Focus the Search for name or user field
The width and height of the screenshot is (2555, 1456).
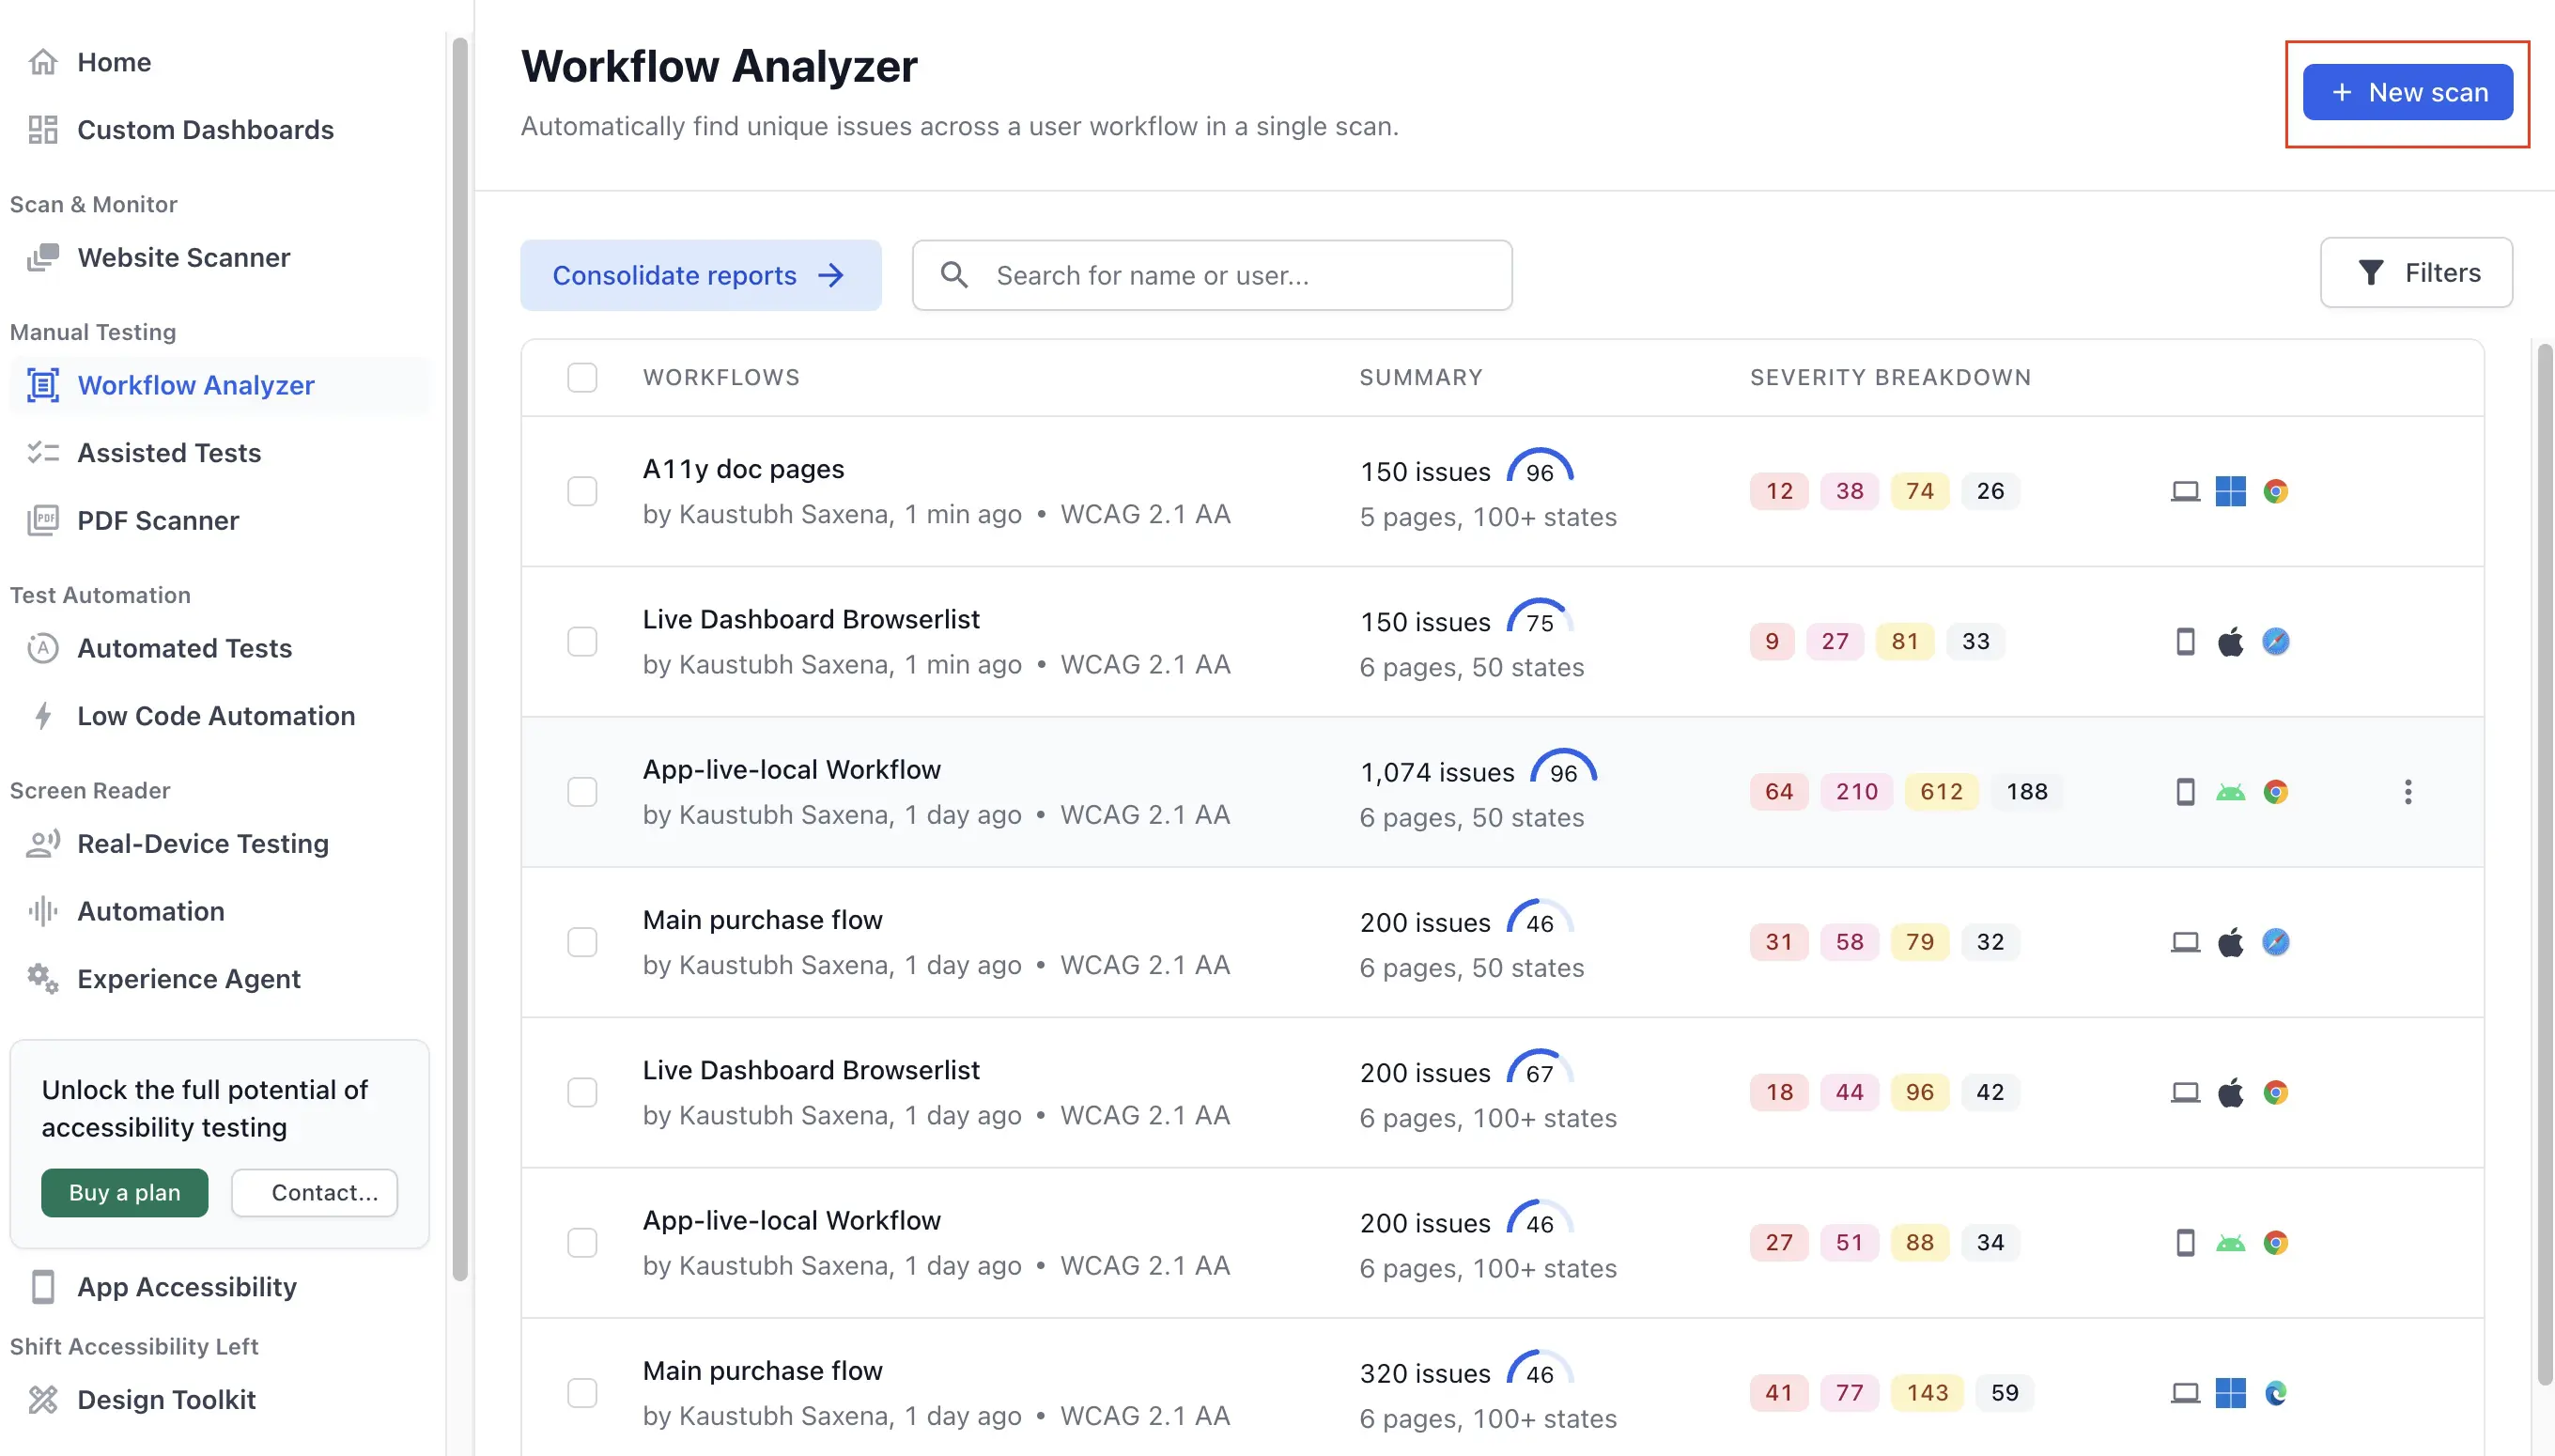pos(1212,275)
